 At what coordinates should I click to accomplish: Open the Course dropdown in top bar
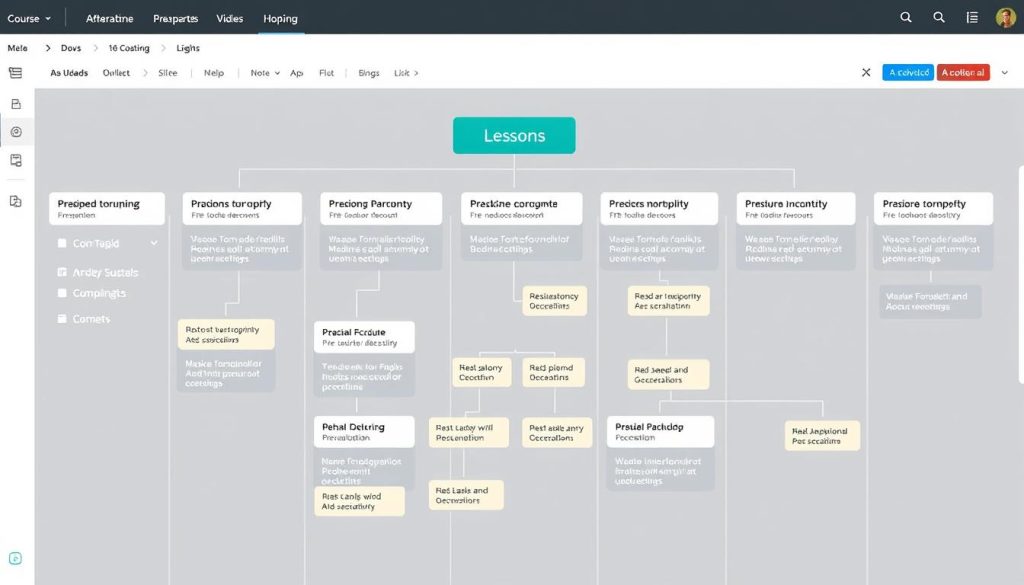[x=29, y=18]
